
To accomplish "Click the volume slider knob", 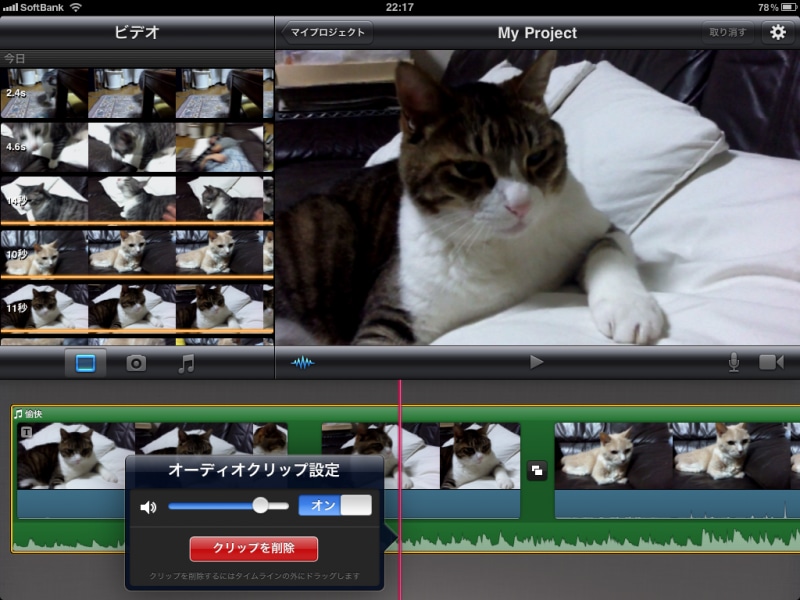I will (x=261, y=506).
